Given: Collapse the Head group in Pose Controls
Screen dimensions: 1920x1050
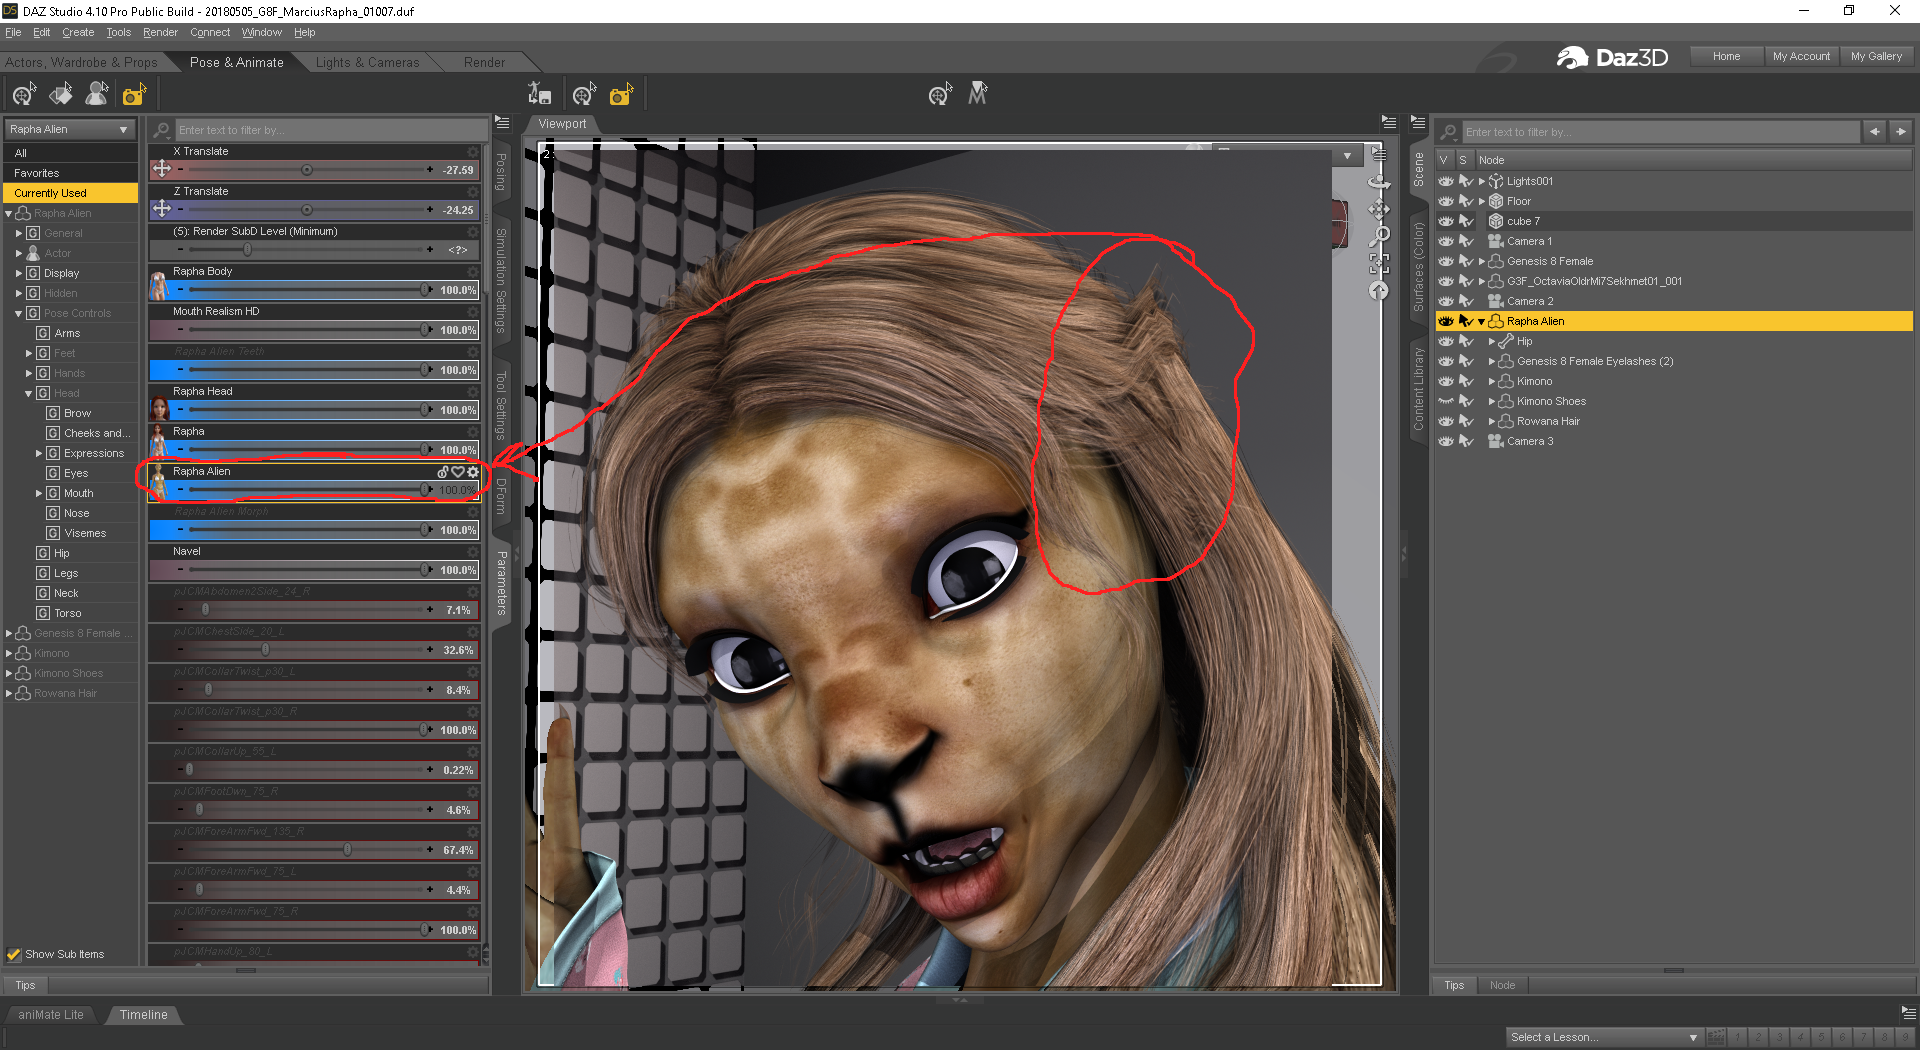Looking at the screenshot, I should [28, 393].
